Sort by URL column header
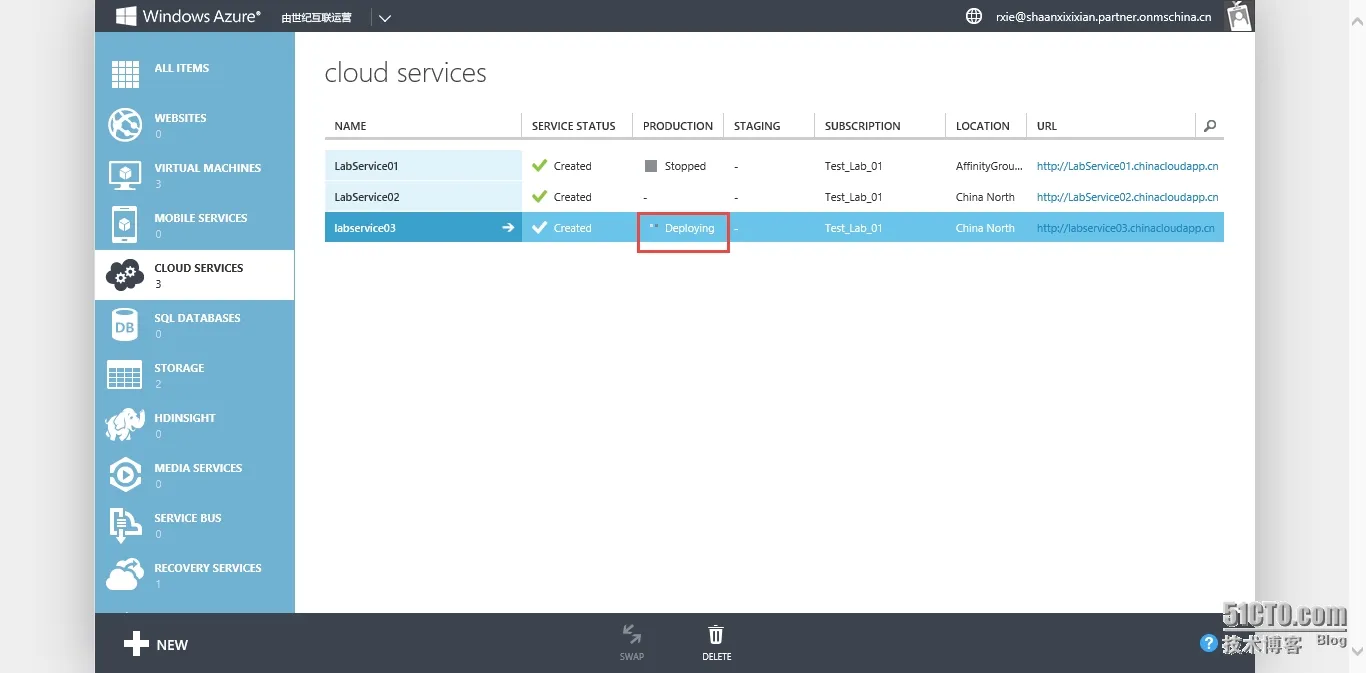Screen dimensions: 1366x673 (x=1047, y=126)
